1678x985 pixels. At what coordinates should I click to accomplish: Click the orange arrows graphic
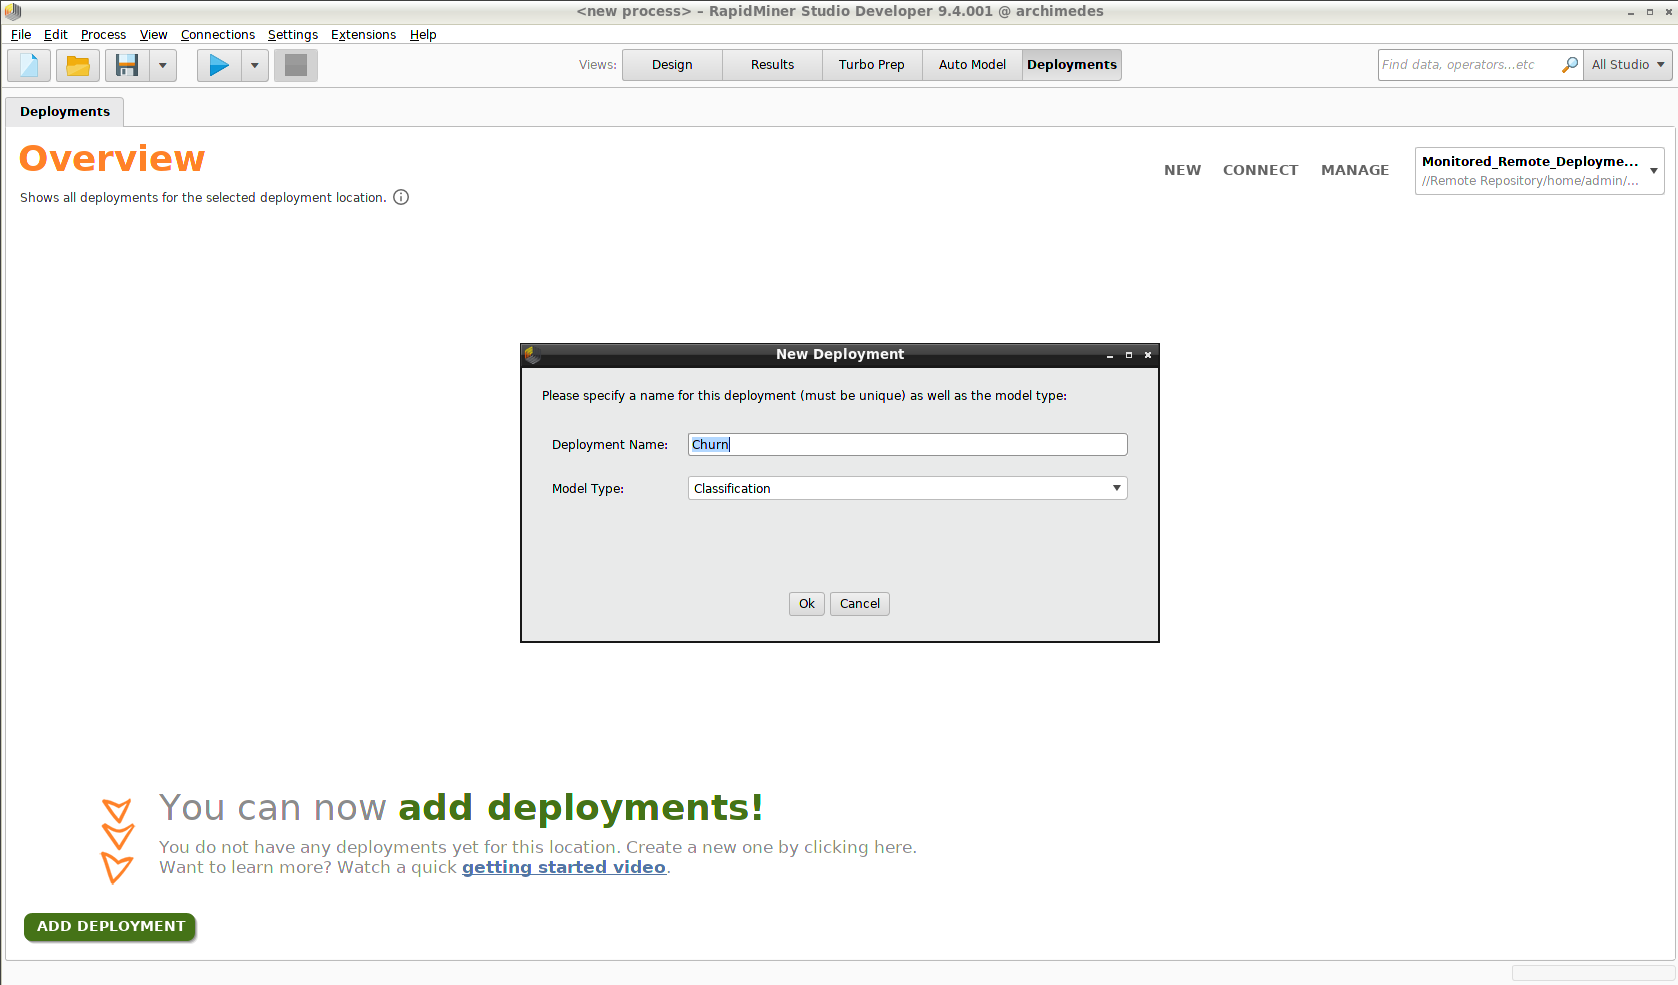tap(117, 841)
